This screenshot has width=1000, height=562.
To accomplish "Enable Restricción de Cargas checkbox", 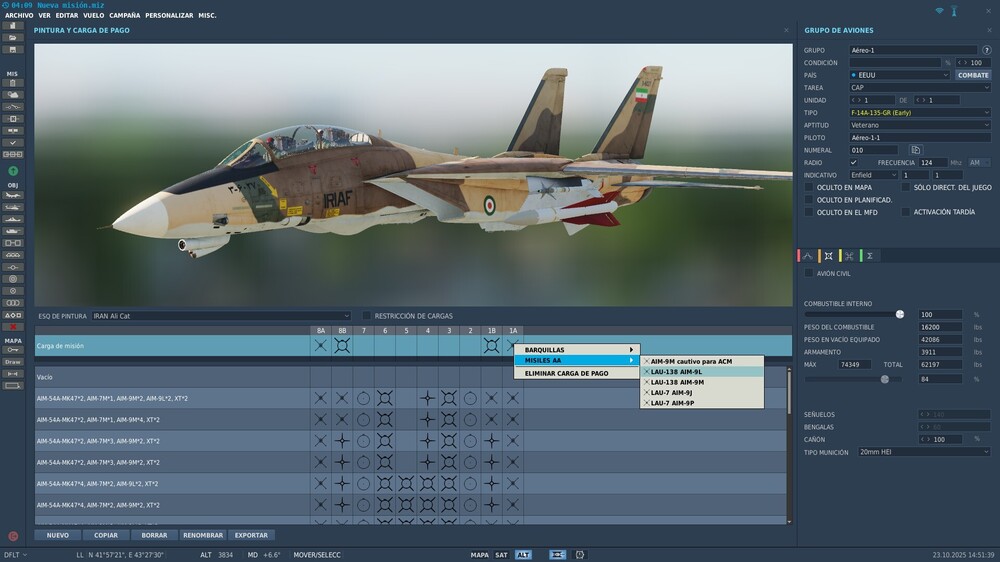I will (367, 316).
